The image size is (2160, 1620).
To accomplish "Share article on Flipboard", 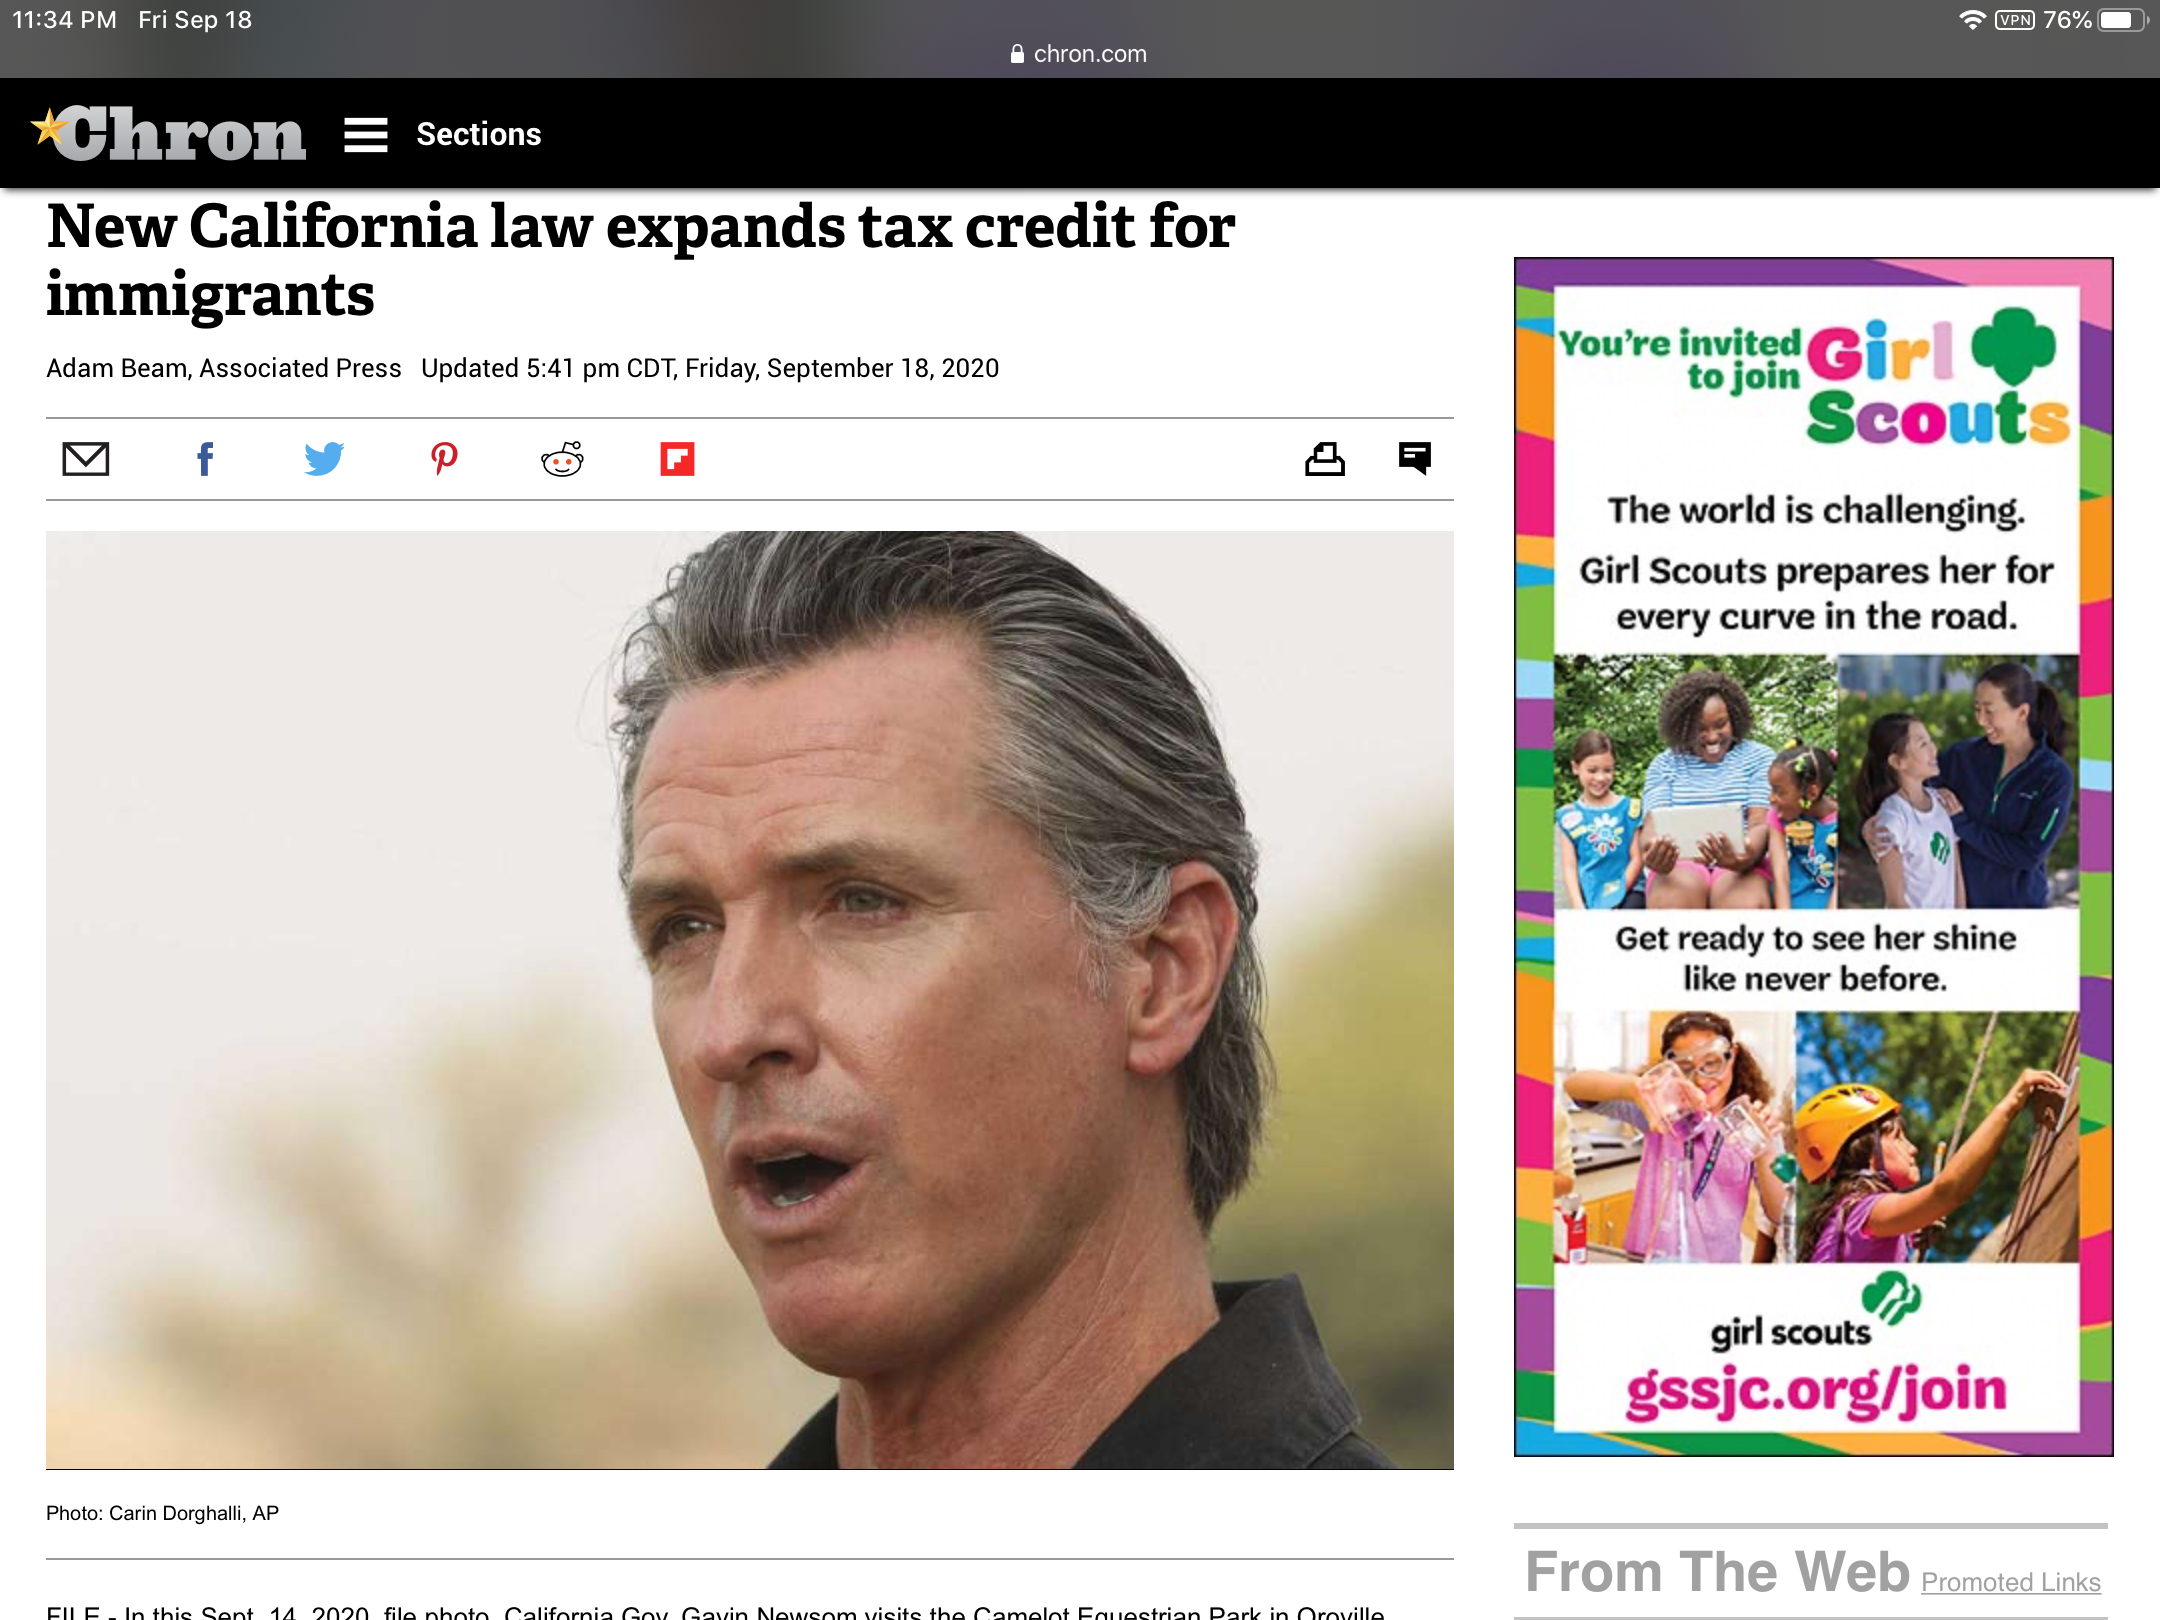I will click(x=677, y=459).
